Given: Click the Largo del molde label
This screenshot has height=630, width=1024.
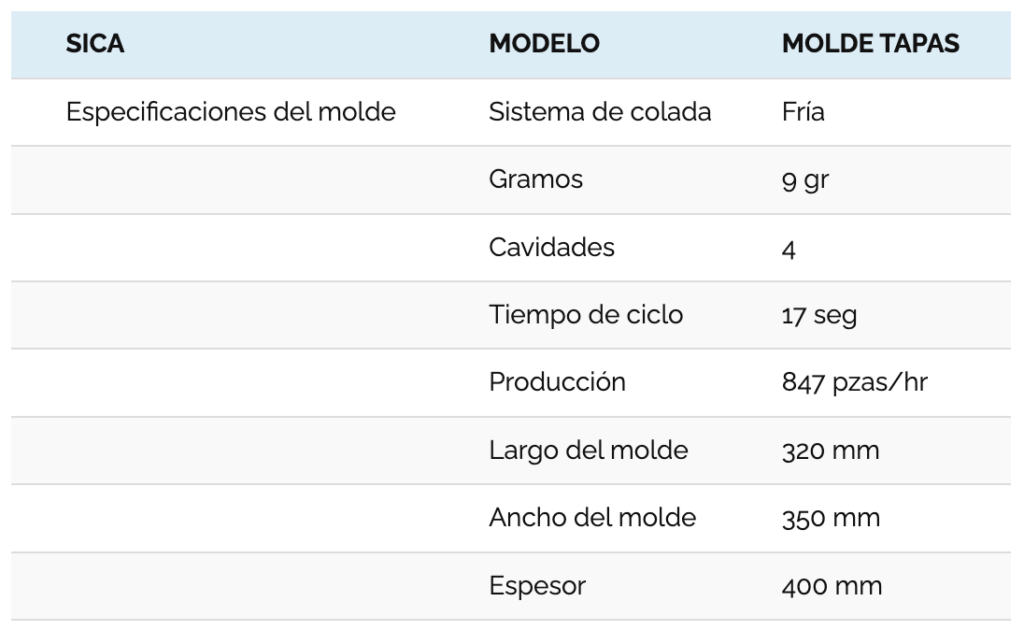Looking at the screenshot, I should (x=588, y=450).
